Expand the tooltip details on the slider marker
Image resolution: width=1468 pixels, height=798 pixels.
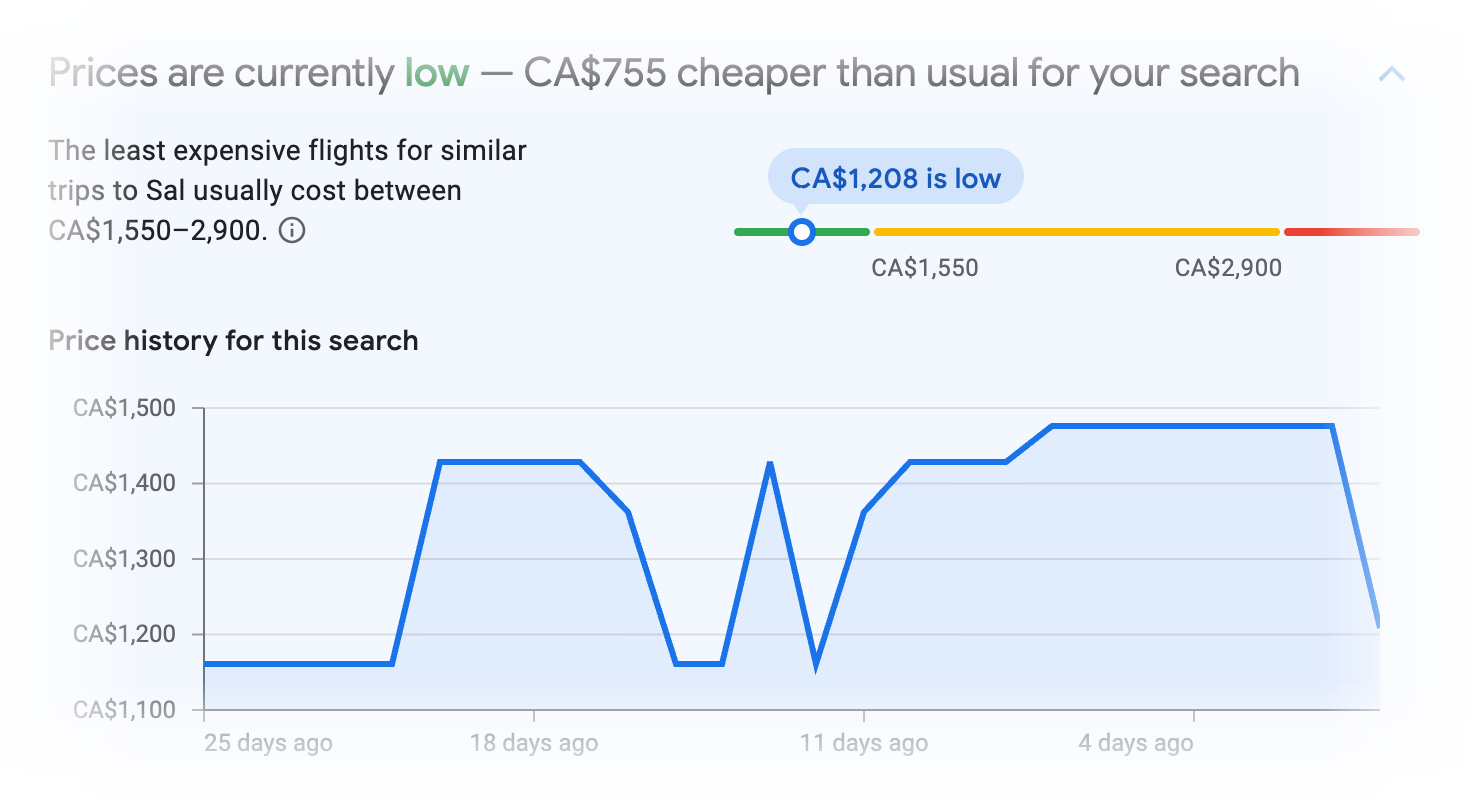(802, 231)
